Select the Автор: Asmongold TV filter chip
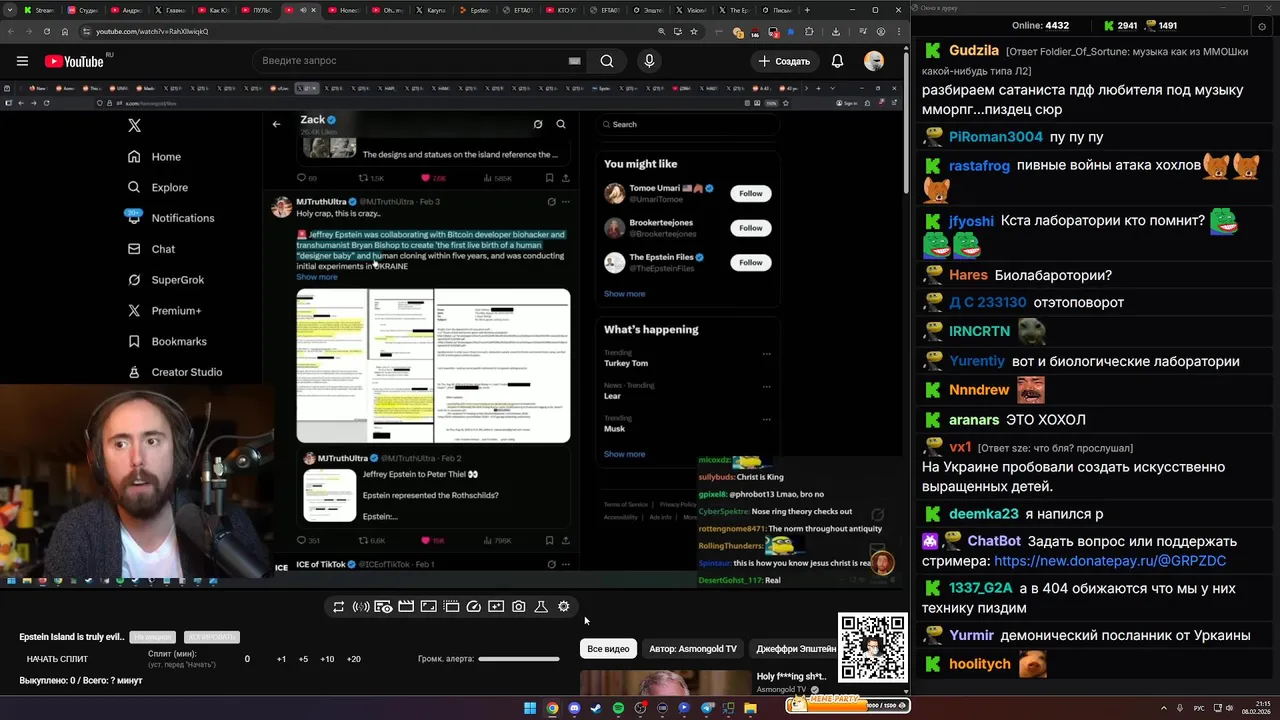Image resolution: width=1280 pixels, height=720 pixels. coord(693,649)
